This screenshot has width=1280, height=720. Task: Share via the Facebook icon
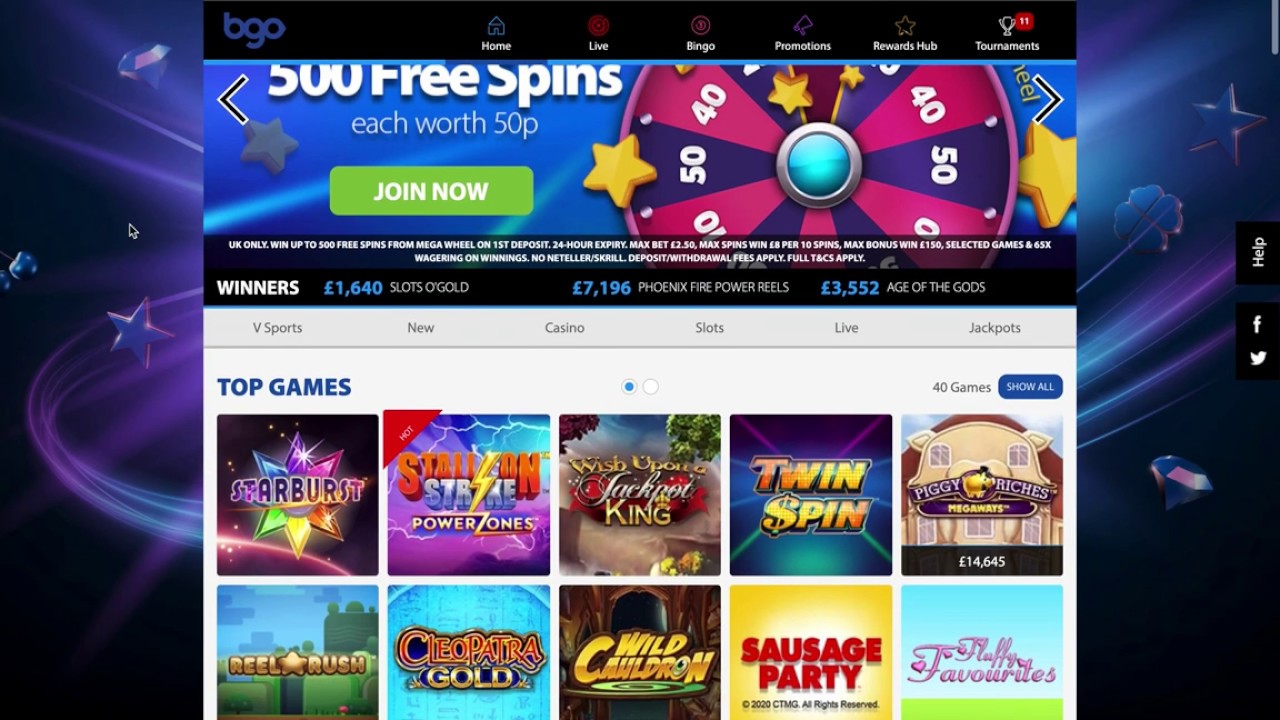point(1258,324)
